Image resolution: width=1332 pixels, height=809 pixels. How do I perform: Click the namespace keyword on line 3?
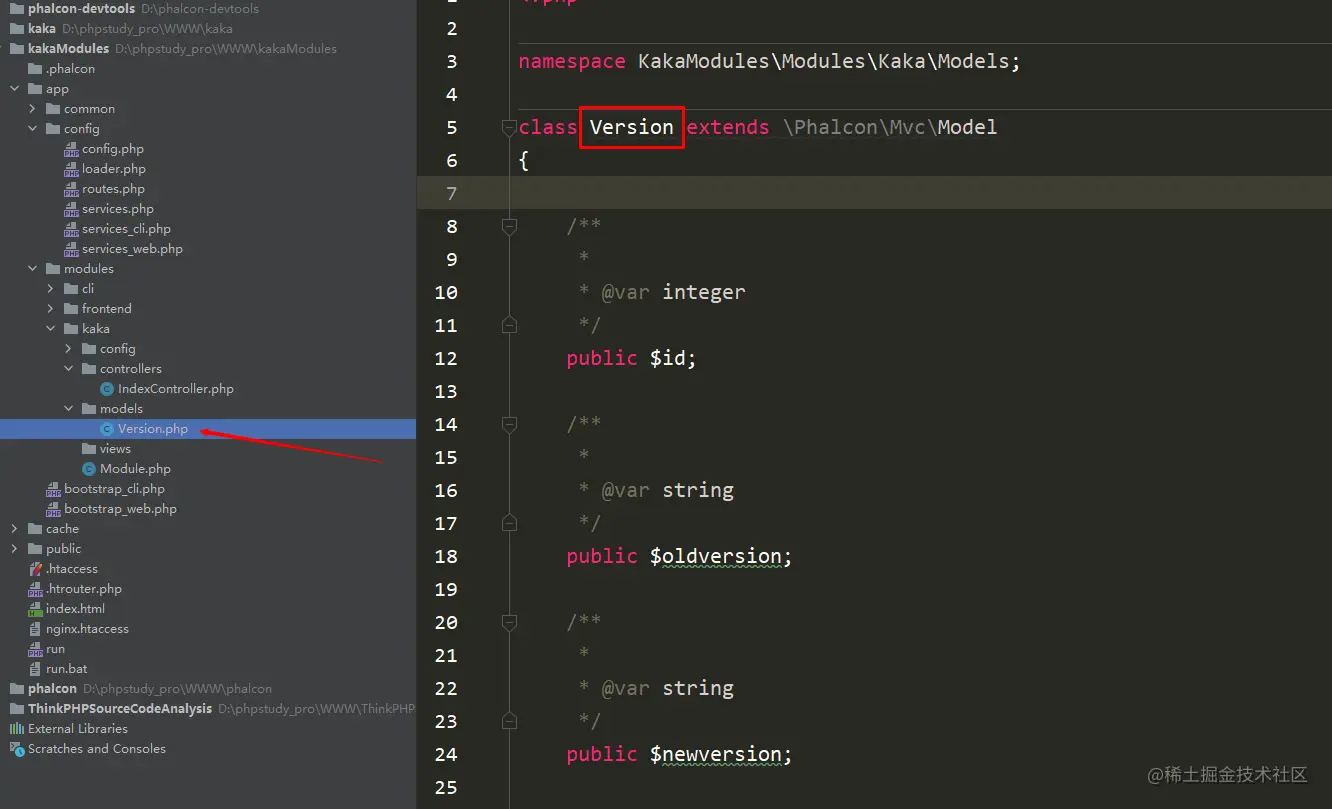point(572,61)
